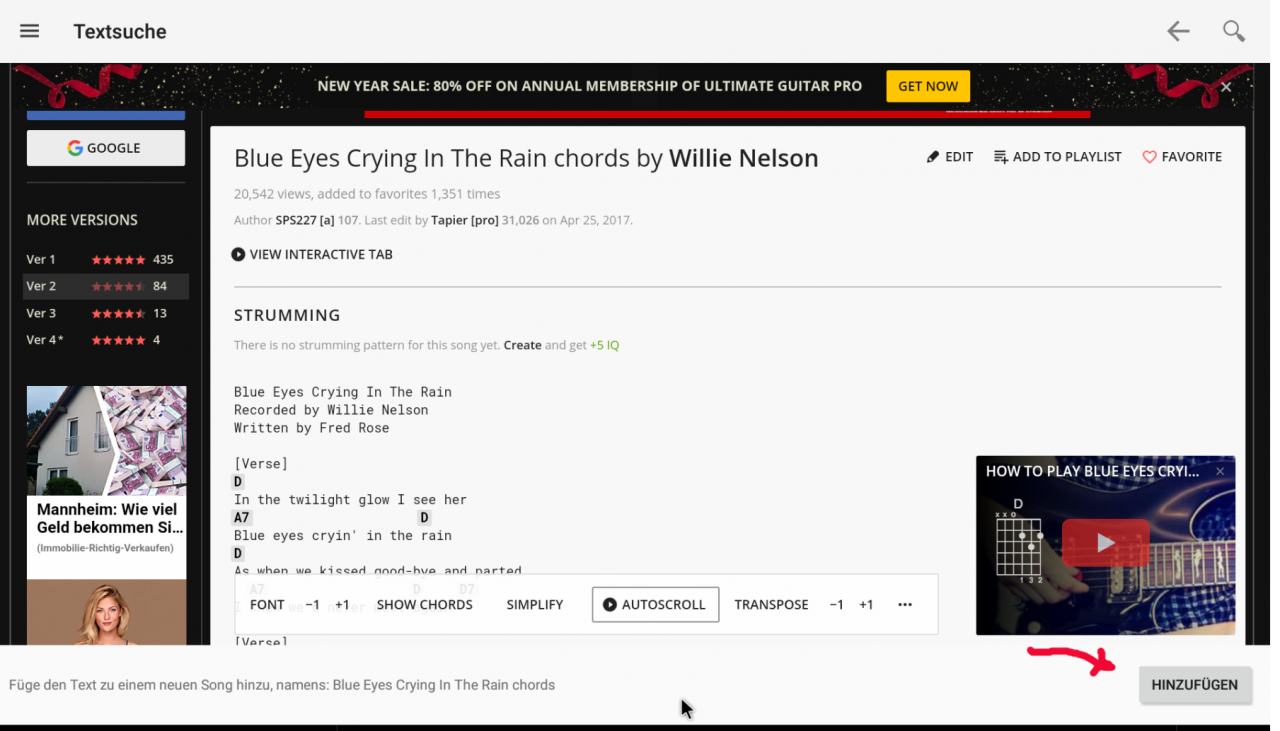This screenshot has height=731, width=1280.
Task: Click SIMPLIFY in the toolbar
Action: coord(535,605)
